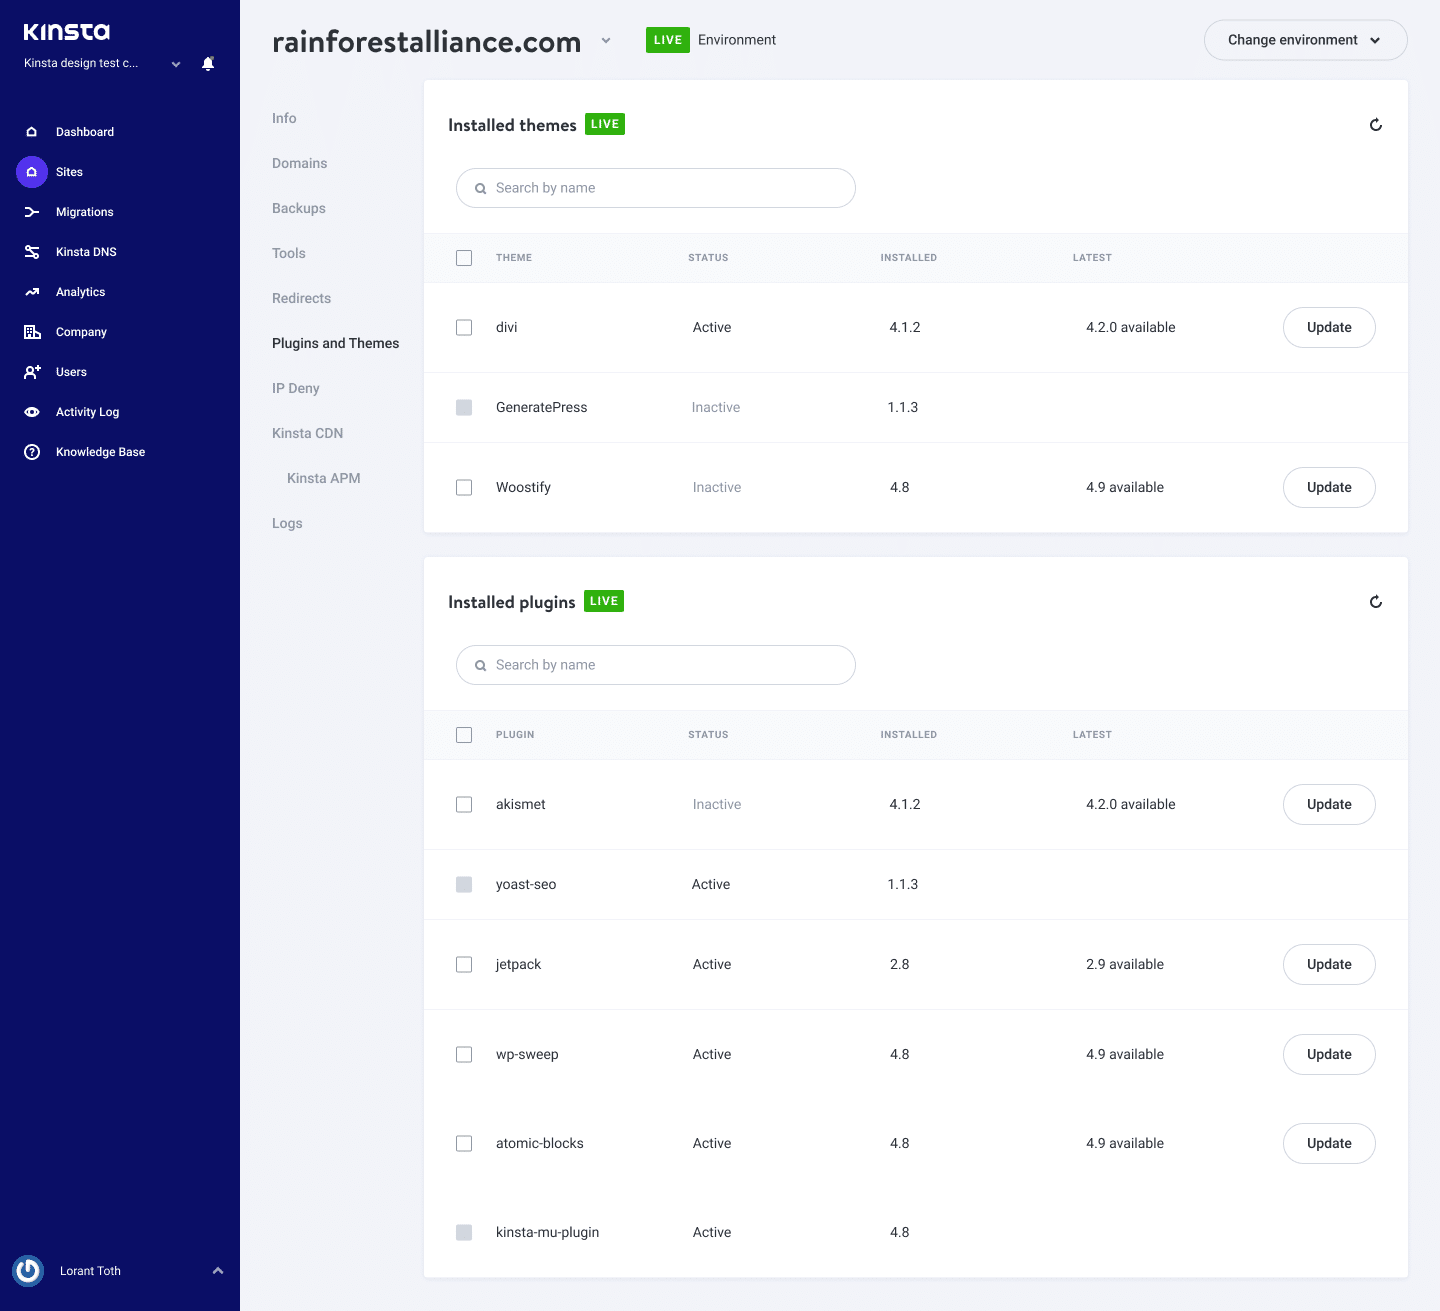Click the Dashboard home icon
Screen dimensions: 1440x1311
pos(32,132)
